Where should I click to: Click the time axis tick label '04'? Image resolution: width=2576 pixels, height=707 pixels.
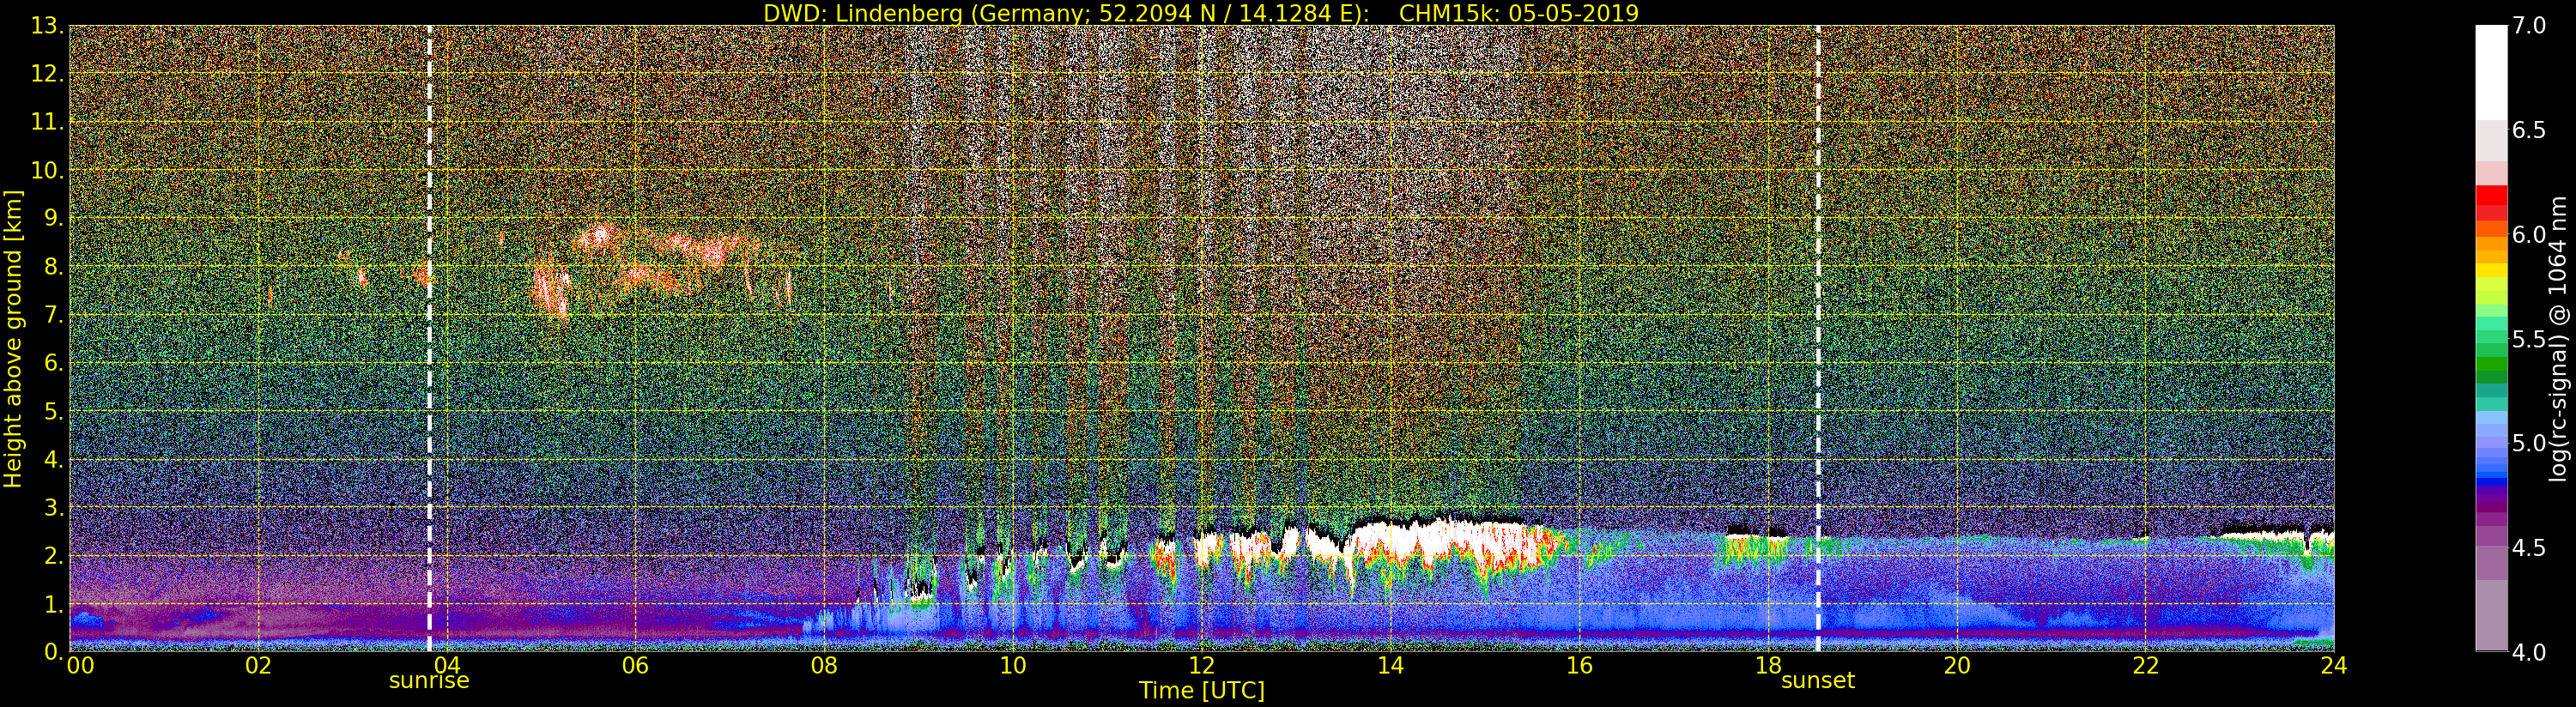click(447, 666)
